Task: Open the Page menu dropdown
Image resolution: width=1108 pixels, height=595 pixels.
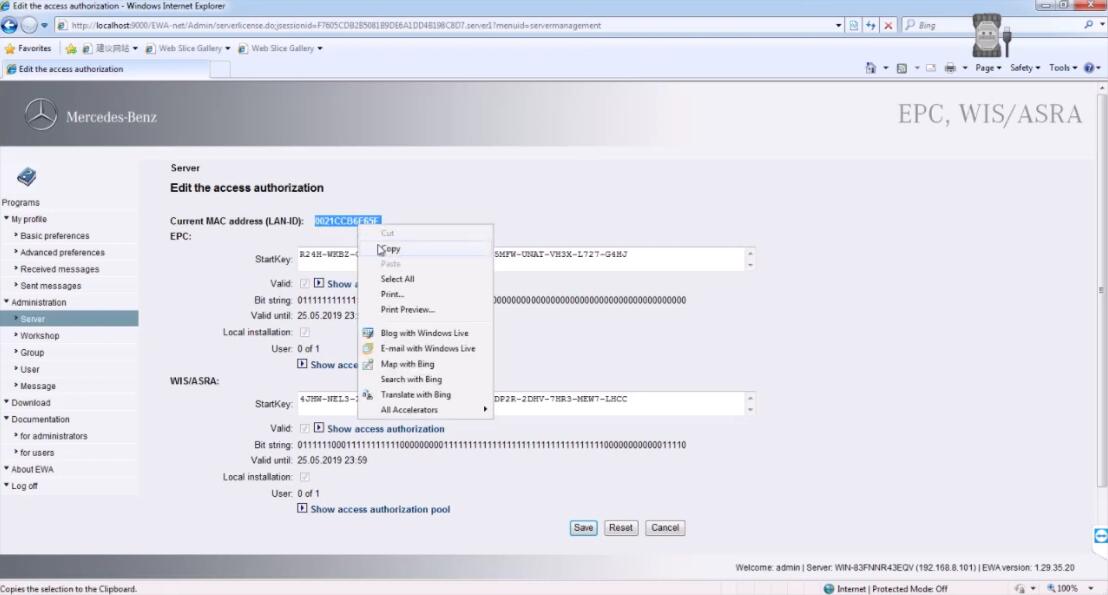Action: click(988, 68)
